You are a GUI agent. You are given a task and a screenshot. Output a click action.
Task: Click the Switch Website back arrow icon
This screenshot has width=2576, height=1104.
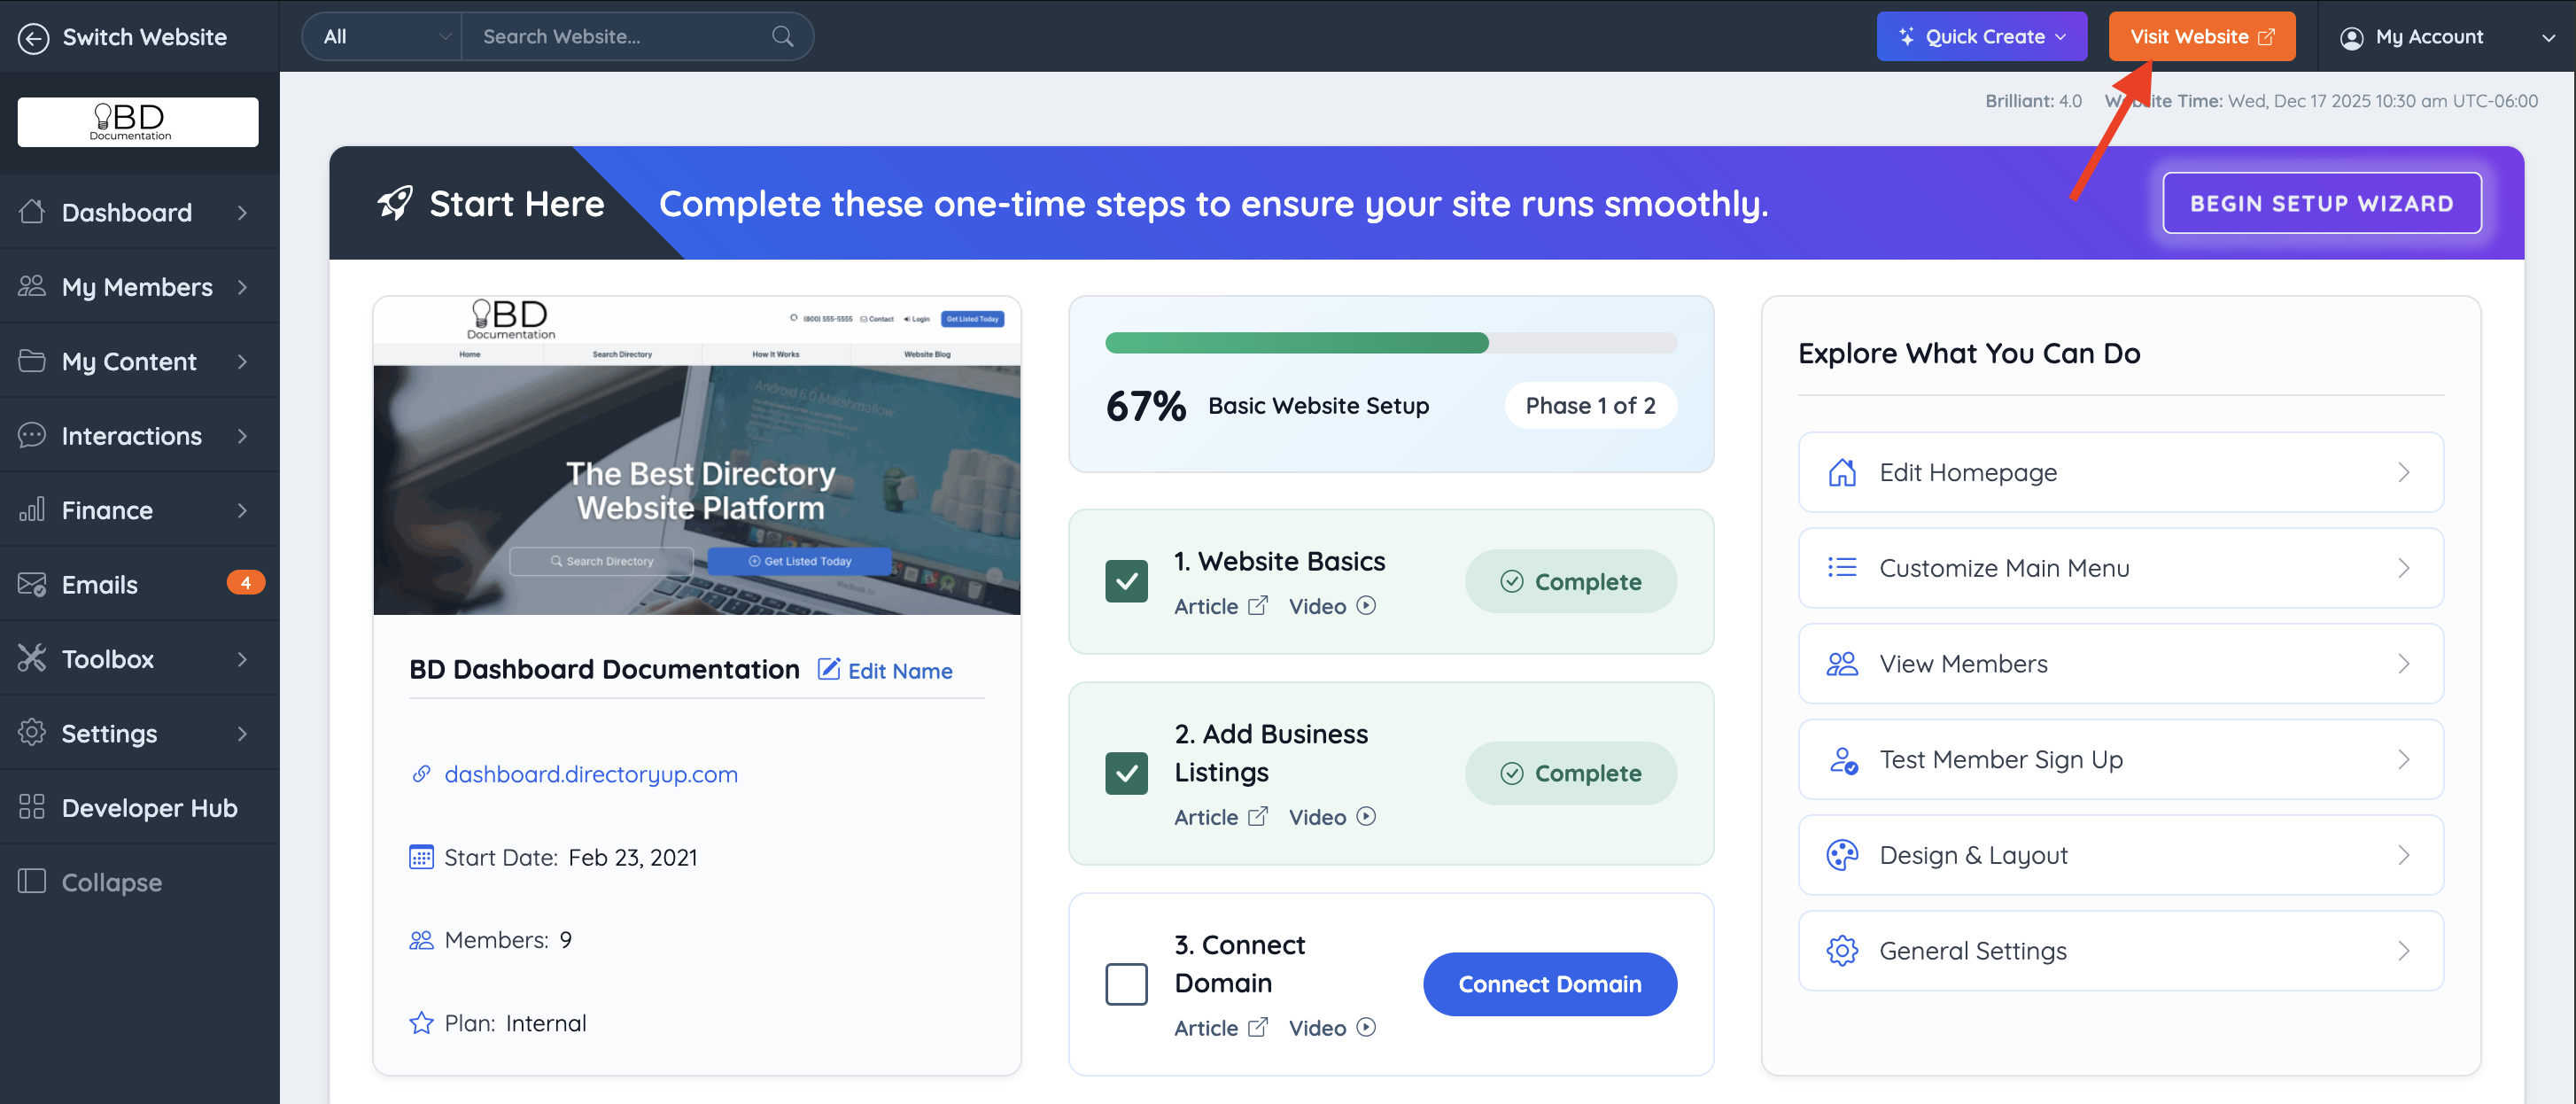point(33,38)
